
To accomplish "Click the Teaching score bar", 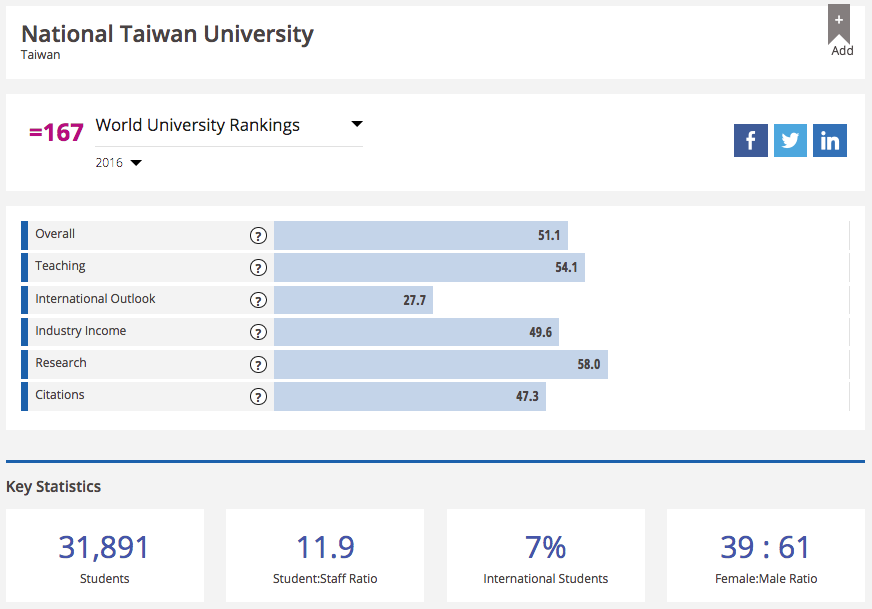I will 428,268.
